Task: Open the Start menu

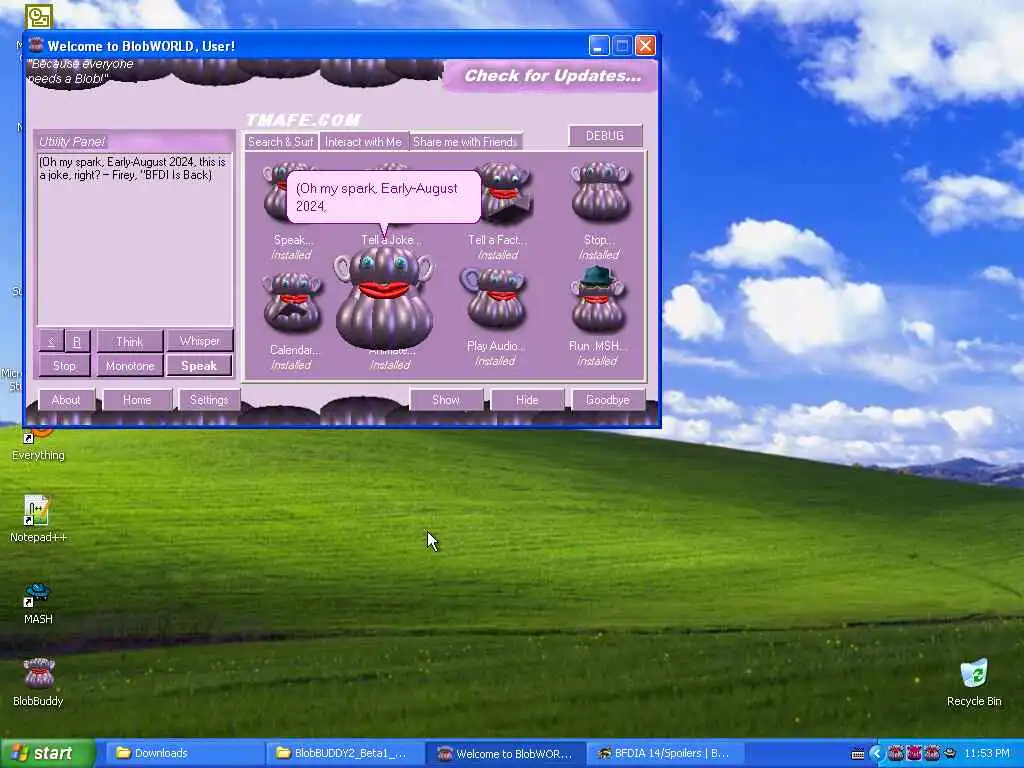Action: click(x=48, y=753)
